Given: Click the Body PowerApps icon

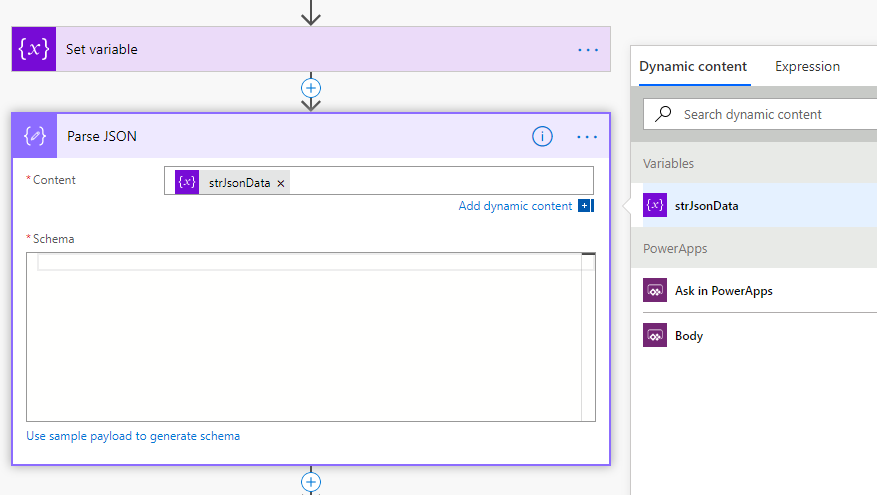Looking at the screenshot, I should (655, 335).
